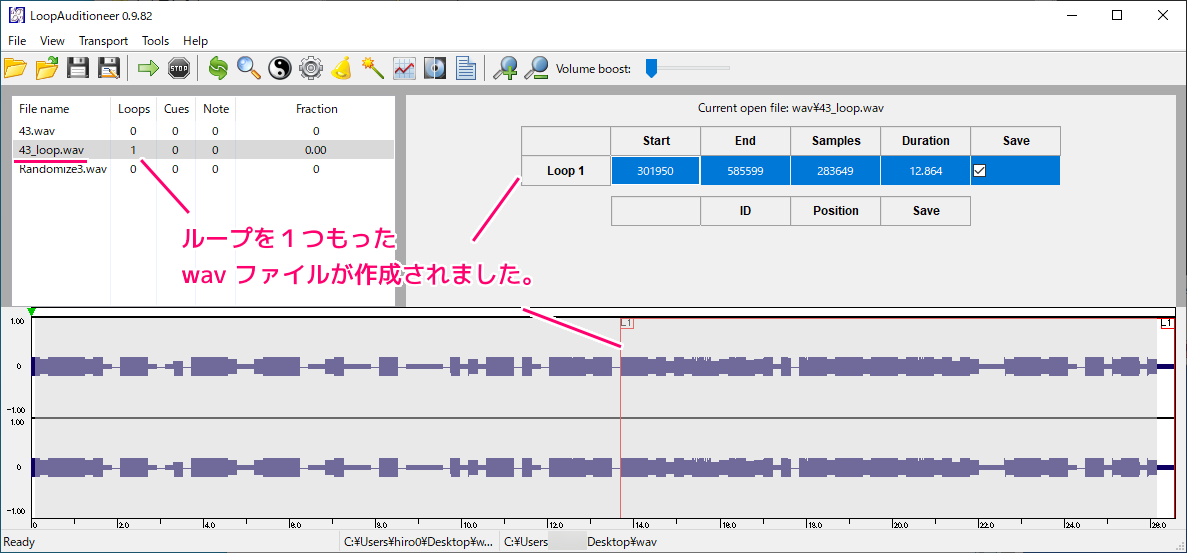Click the yellow bell toolbar icon
The width and height of the screenshot is (1187, 553).
[x=342, y=68]
